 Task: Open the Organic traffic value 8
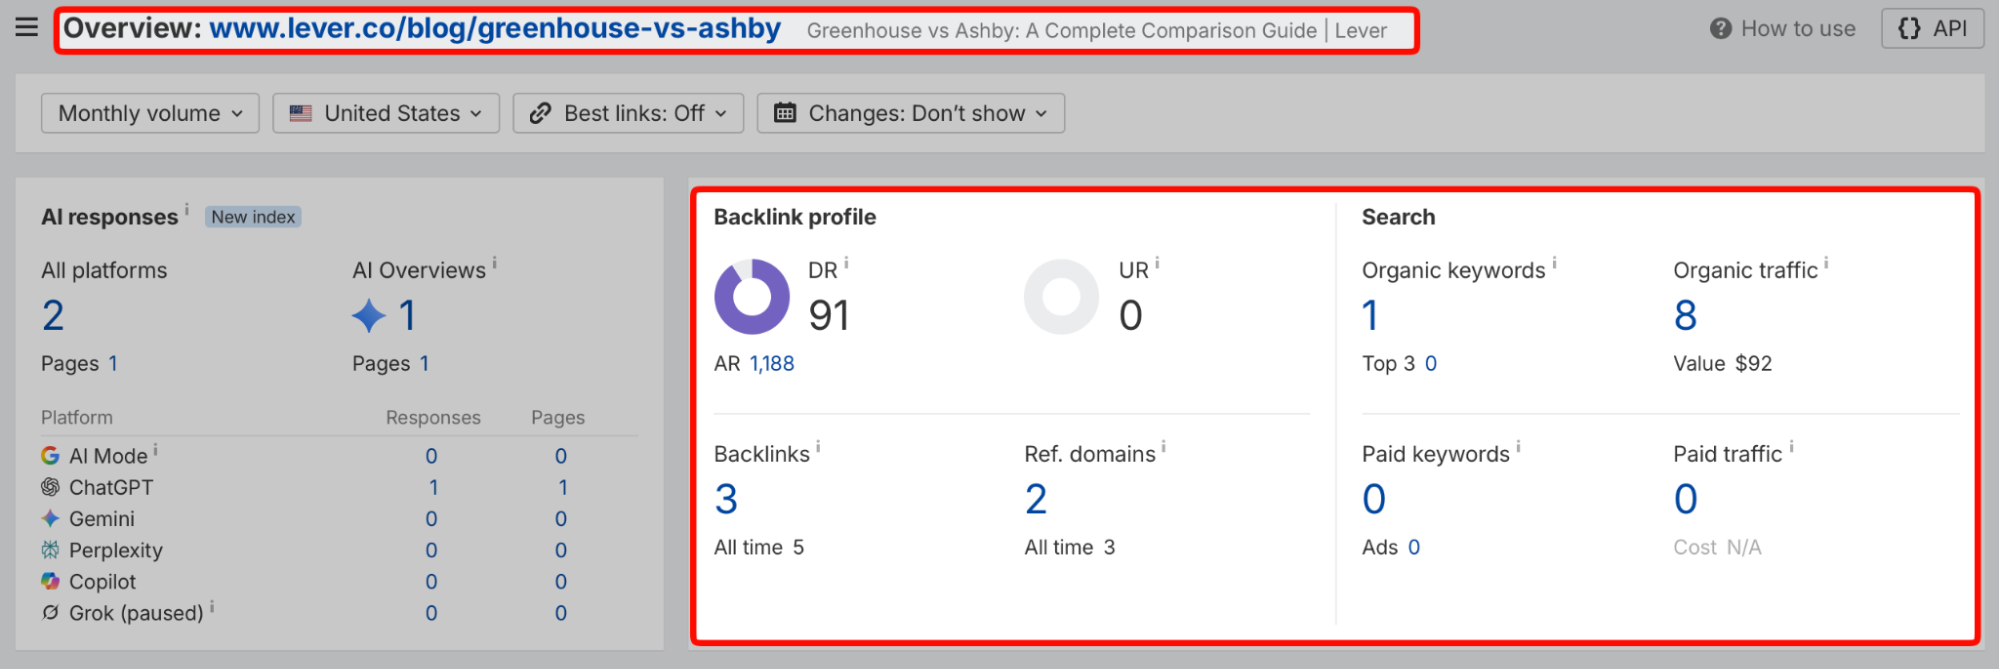click(1685, 316)
